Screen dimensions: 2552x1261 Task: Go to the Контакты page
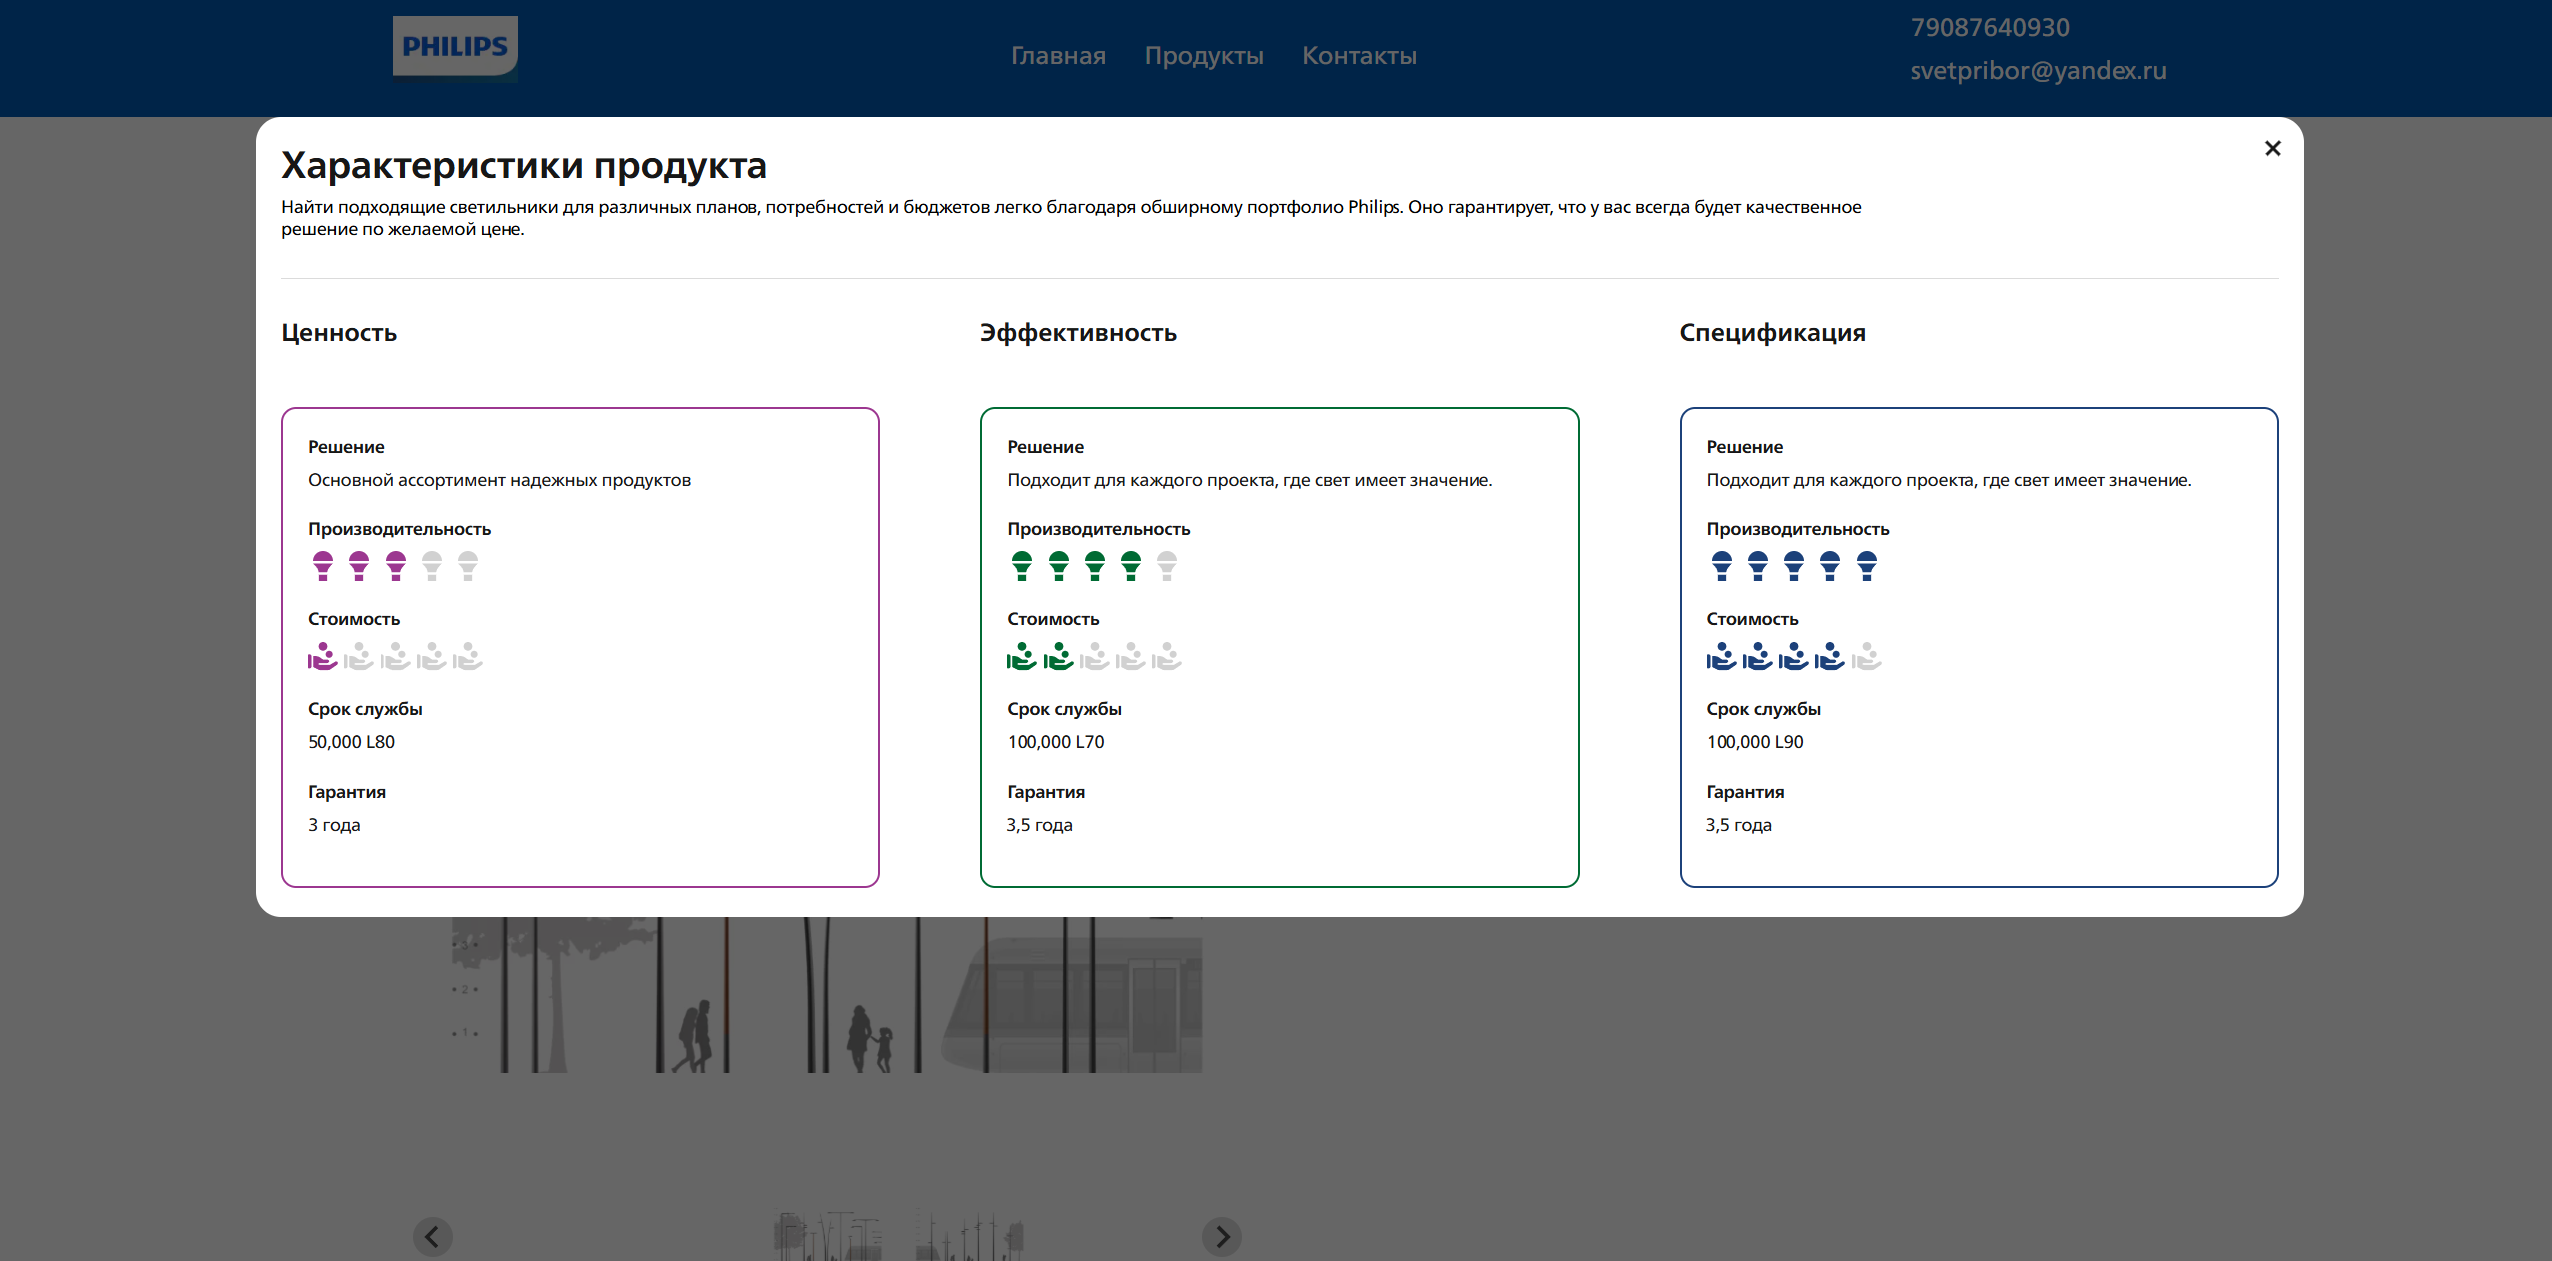tap(1359, 56)
